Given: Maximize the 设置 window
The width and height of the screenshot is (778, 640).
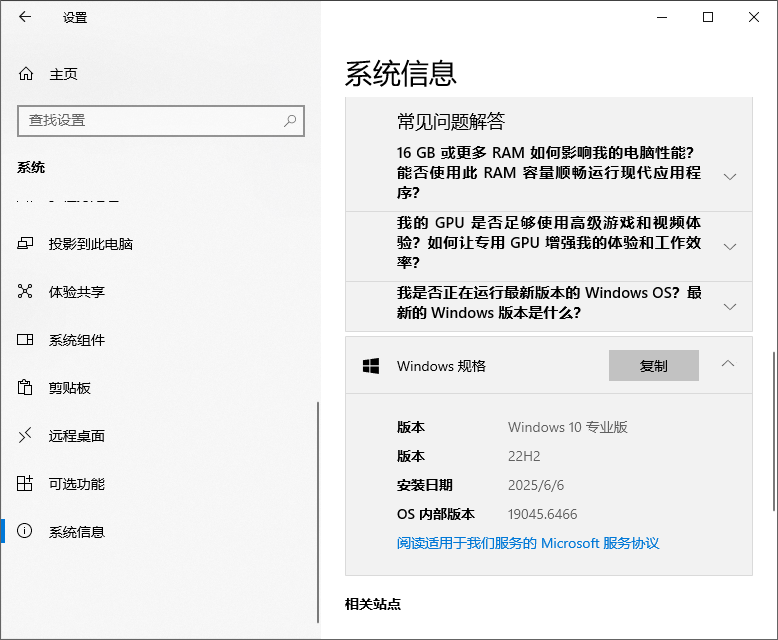Looking at the screenshot, I should (708, 17).
